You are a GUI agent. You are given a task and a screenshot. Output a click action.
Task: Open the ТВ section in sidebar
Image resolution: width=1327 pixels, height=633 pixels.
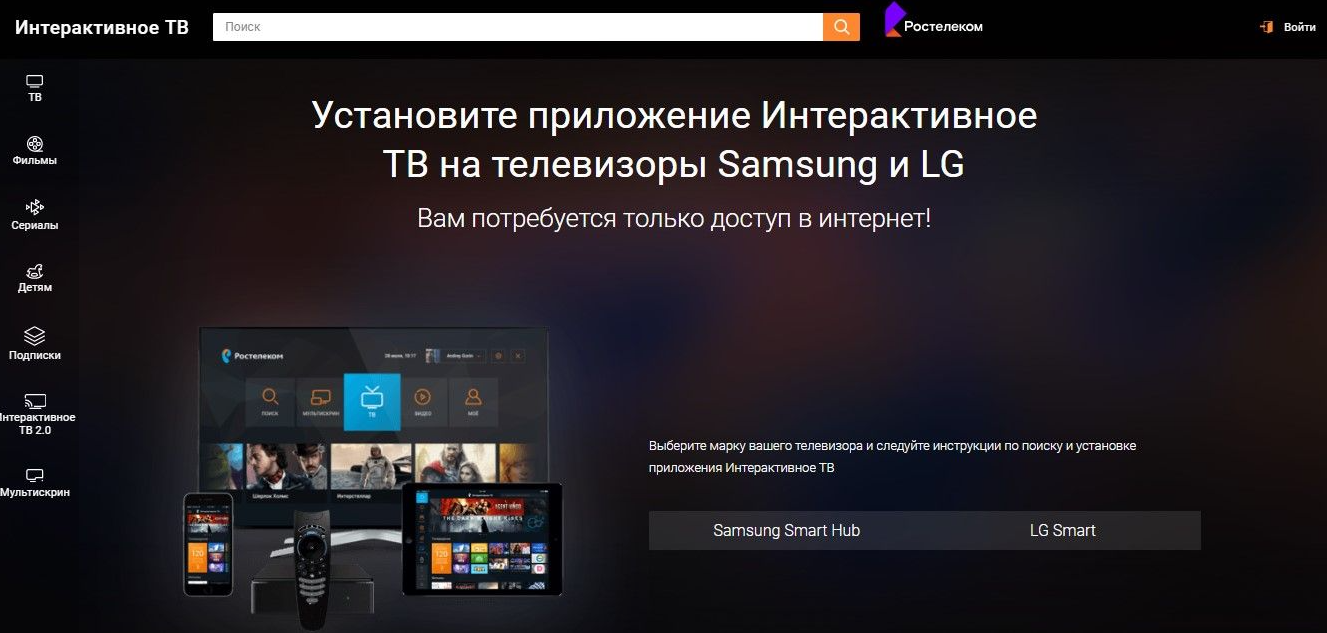[34, 88]
